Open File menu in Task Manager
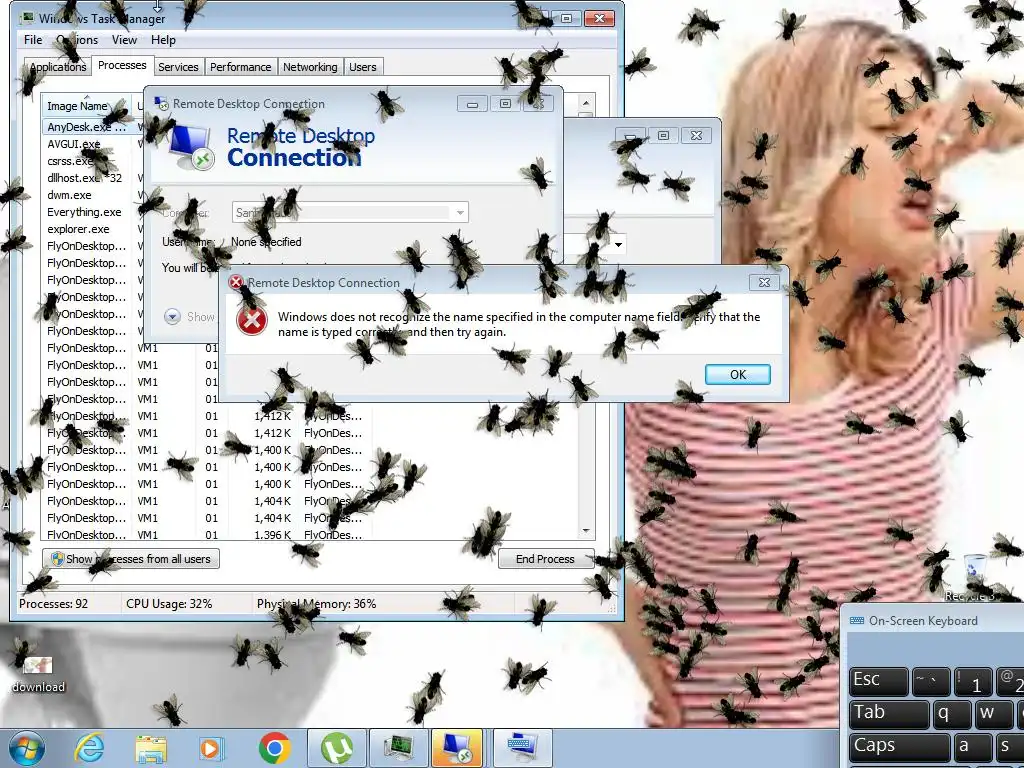1024x768 pixels. tap(33, 40)
